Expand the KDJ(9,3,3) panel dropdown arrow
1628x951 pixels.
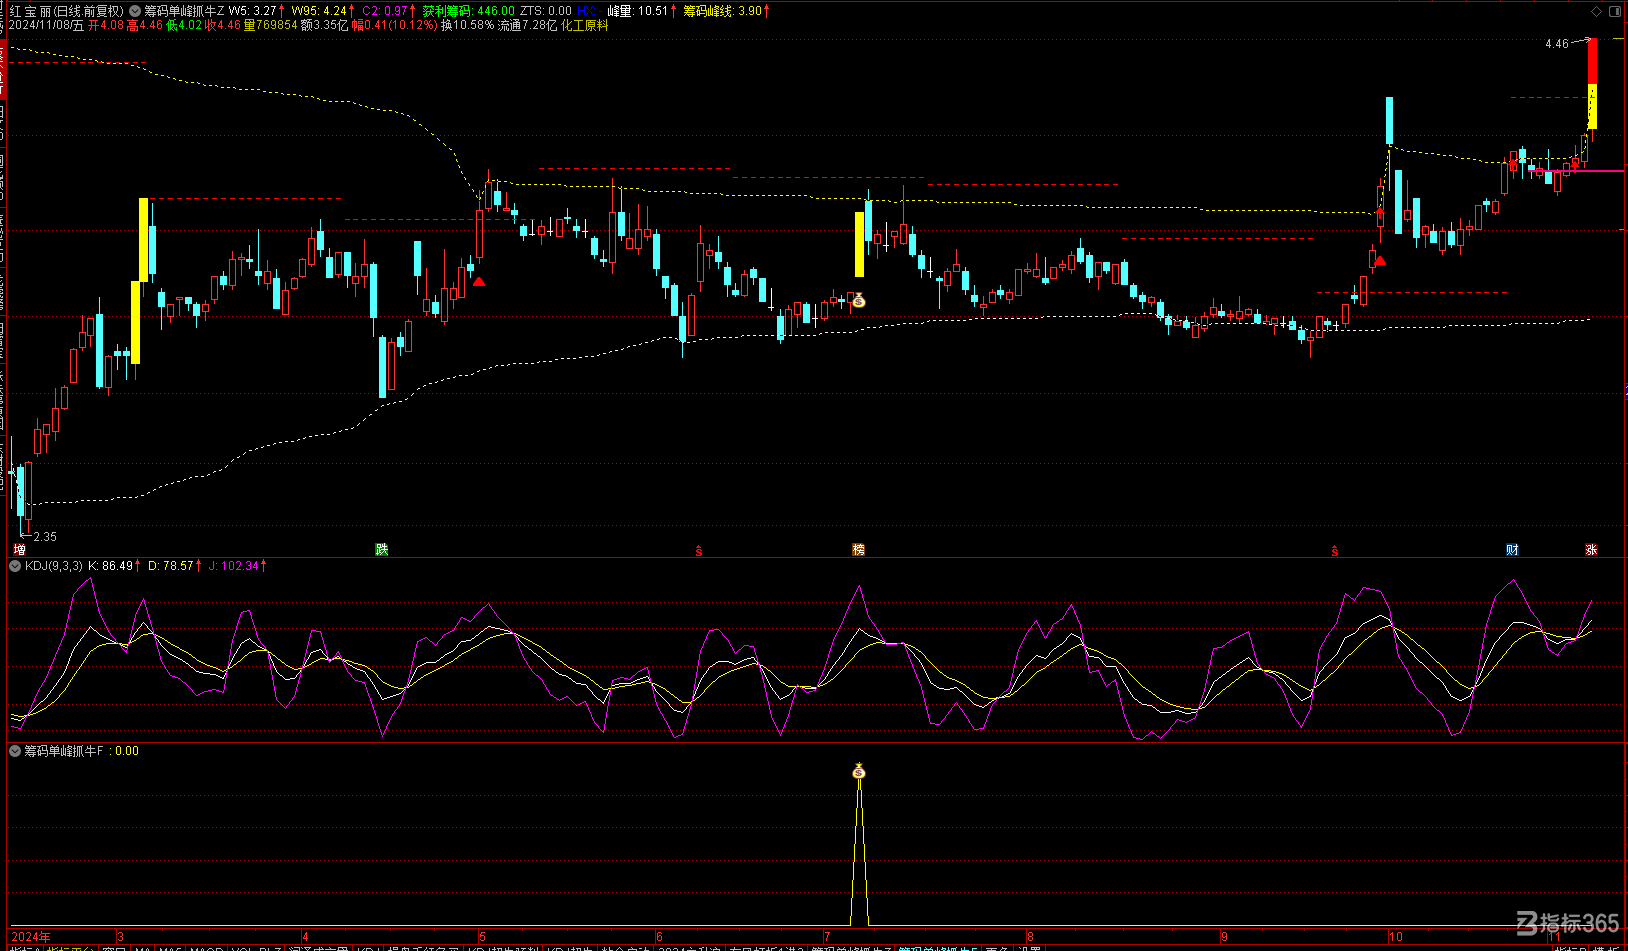tap(15, 566)
